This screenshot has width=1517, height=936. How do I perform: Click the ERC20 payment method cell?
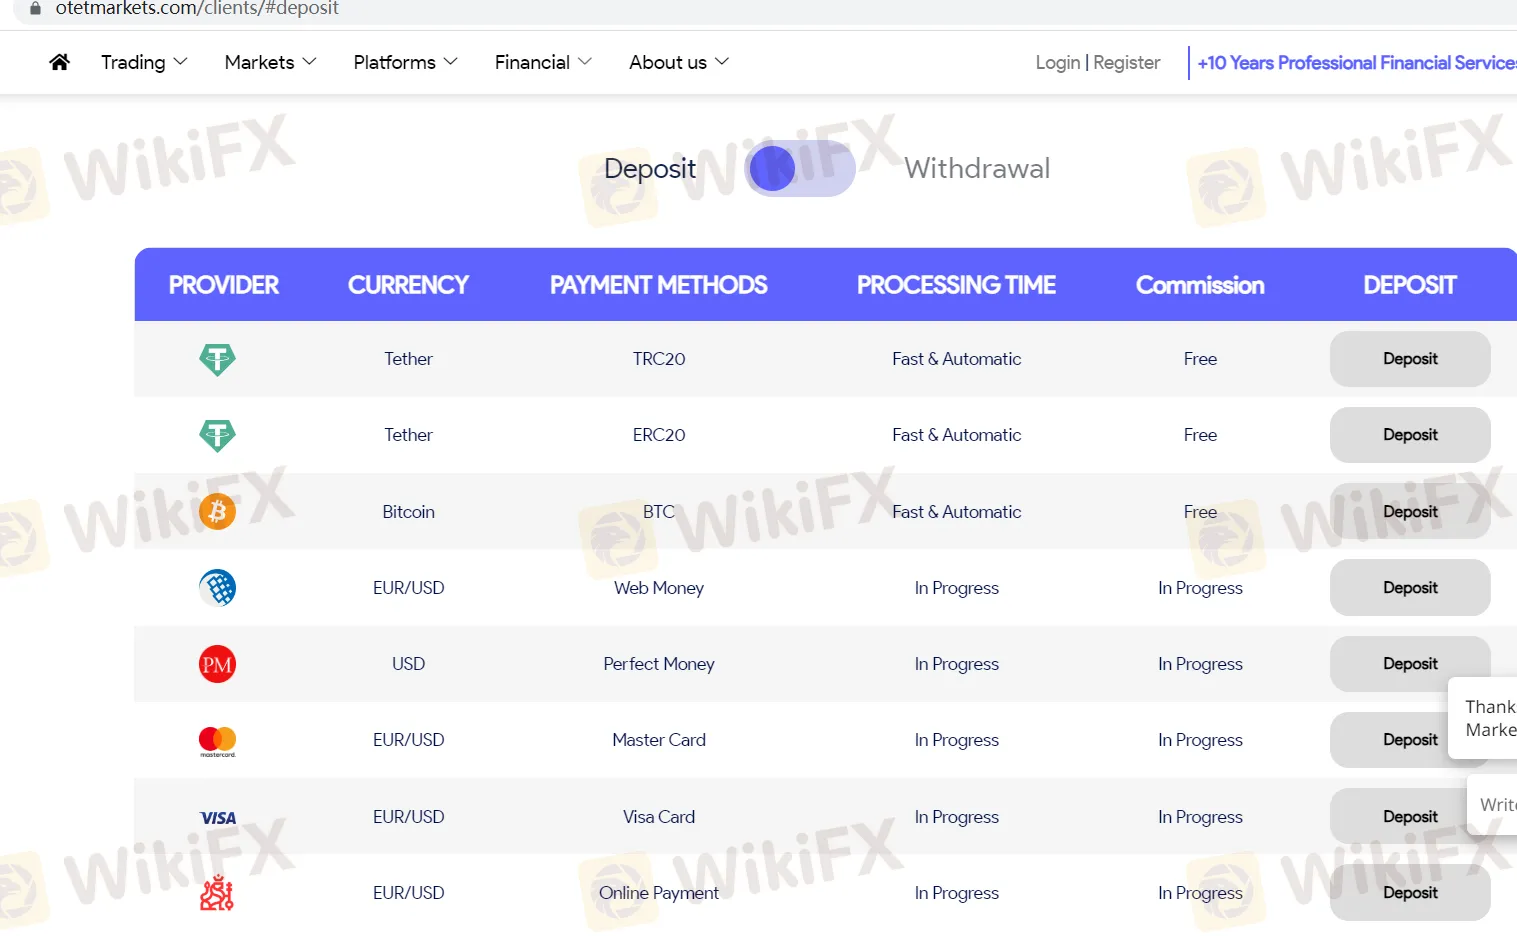659,435
